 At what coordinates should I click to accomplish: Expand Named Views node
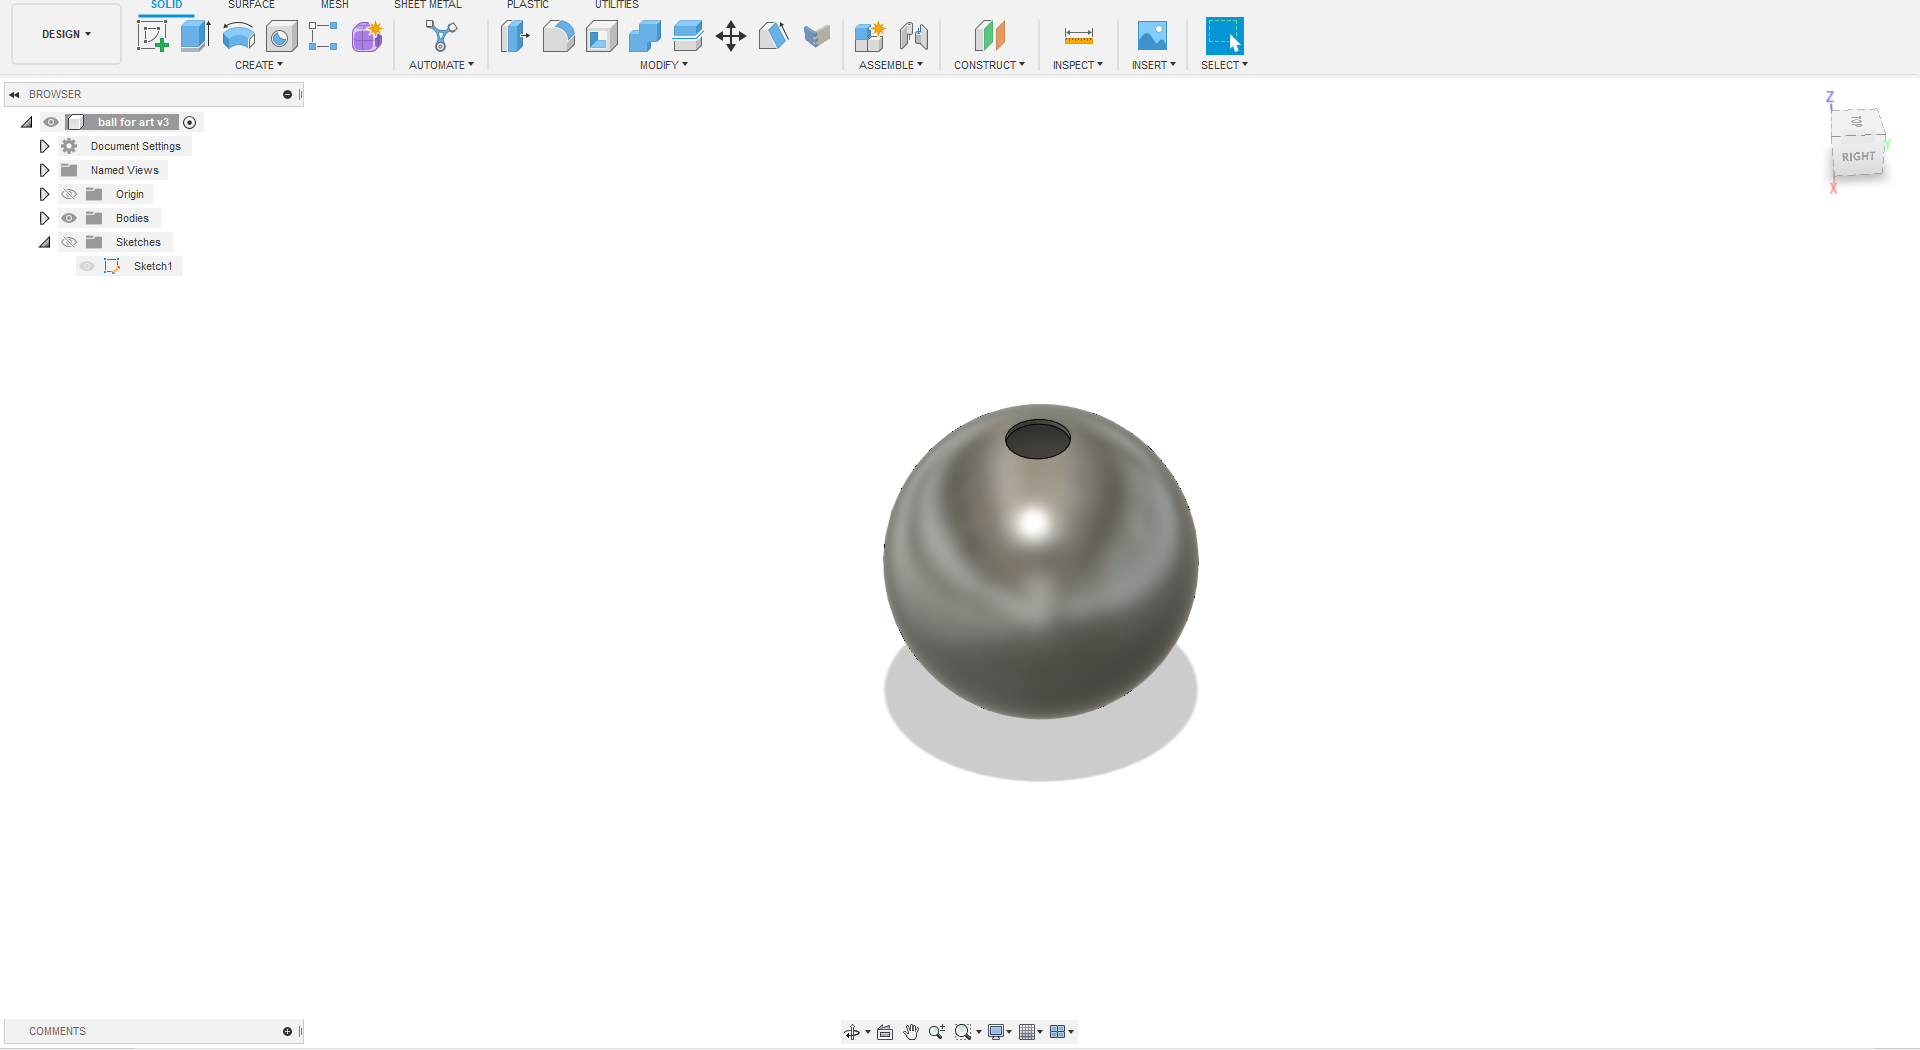pyautogui.click(x=44, y=170)
